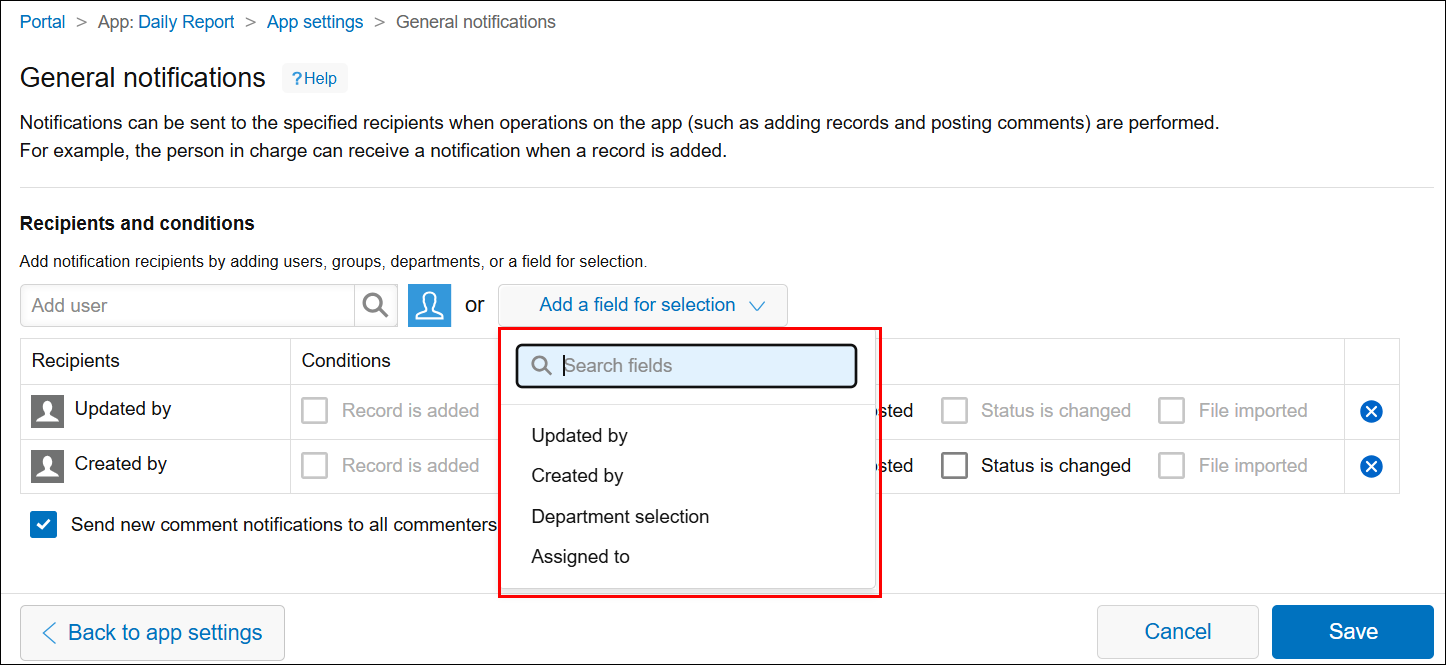Remove the Created by recipient row

click(1371, 466)
